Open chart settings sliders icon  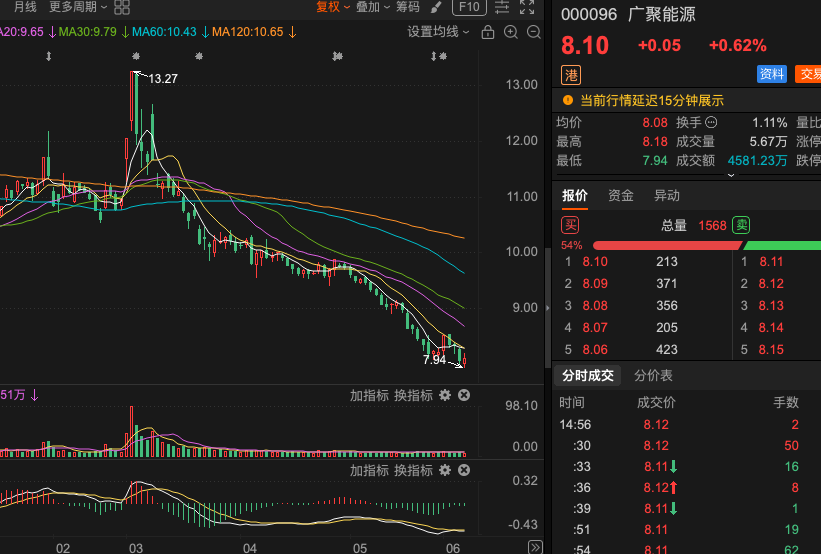502,7
